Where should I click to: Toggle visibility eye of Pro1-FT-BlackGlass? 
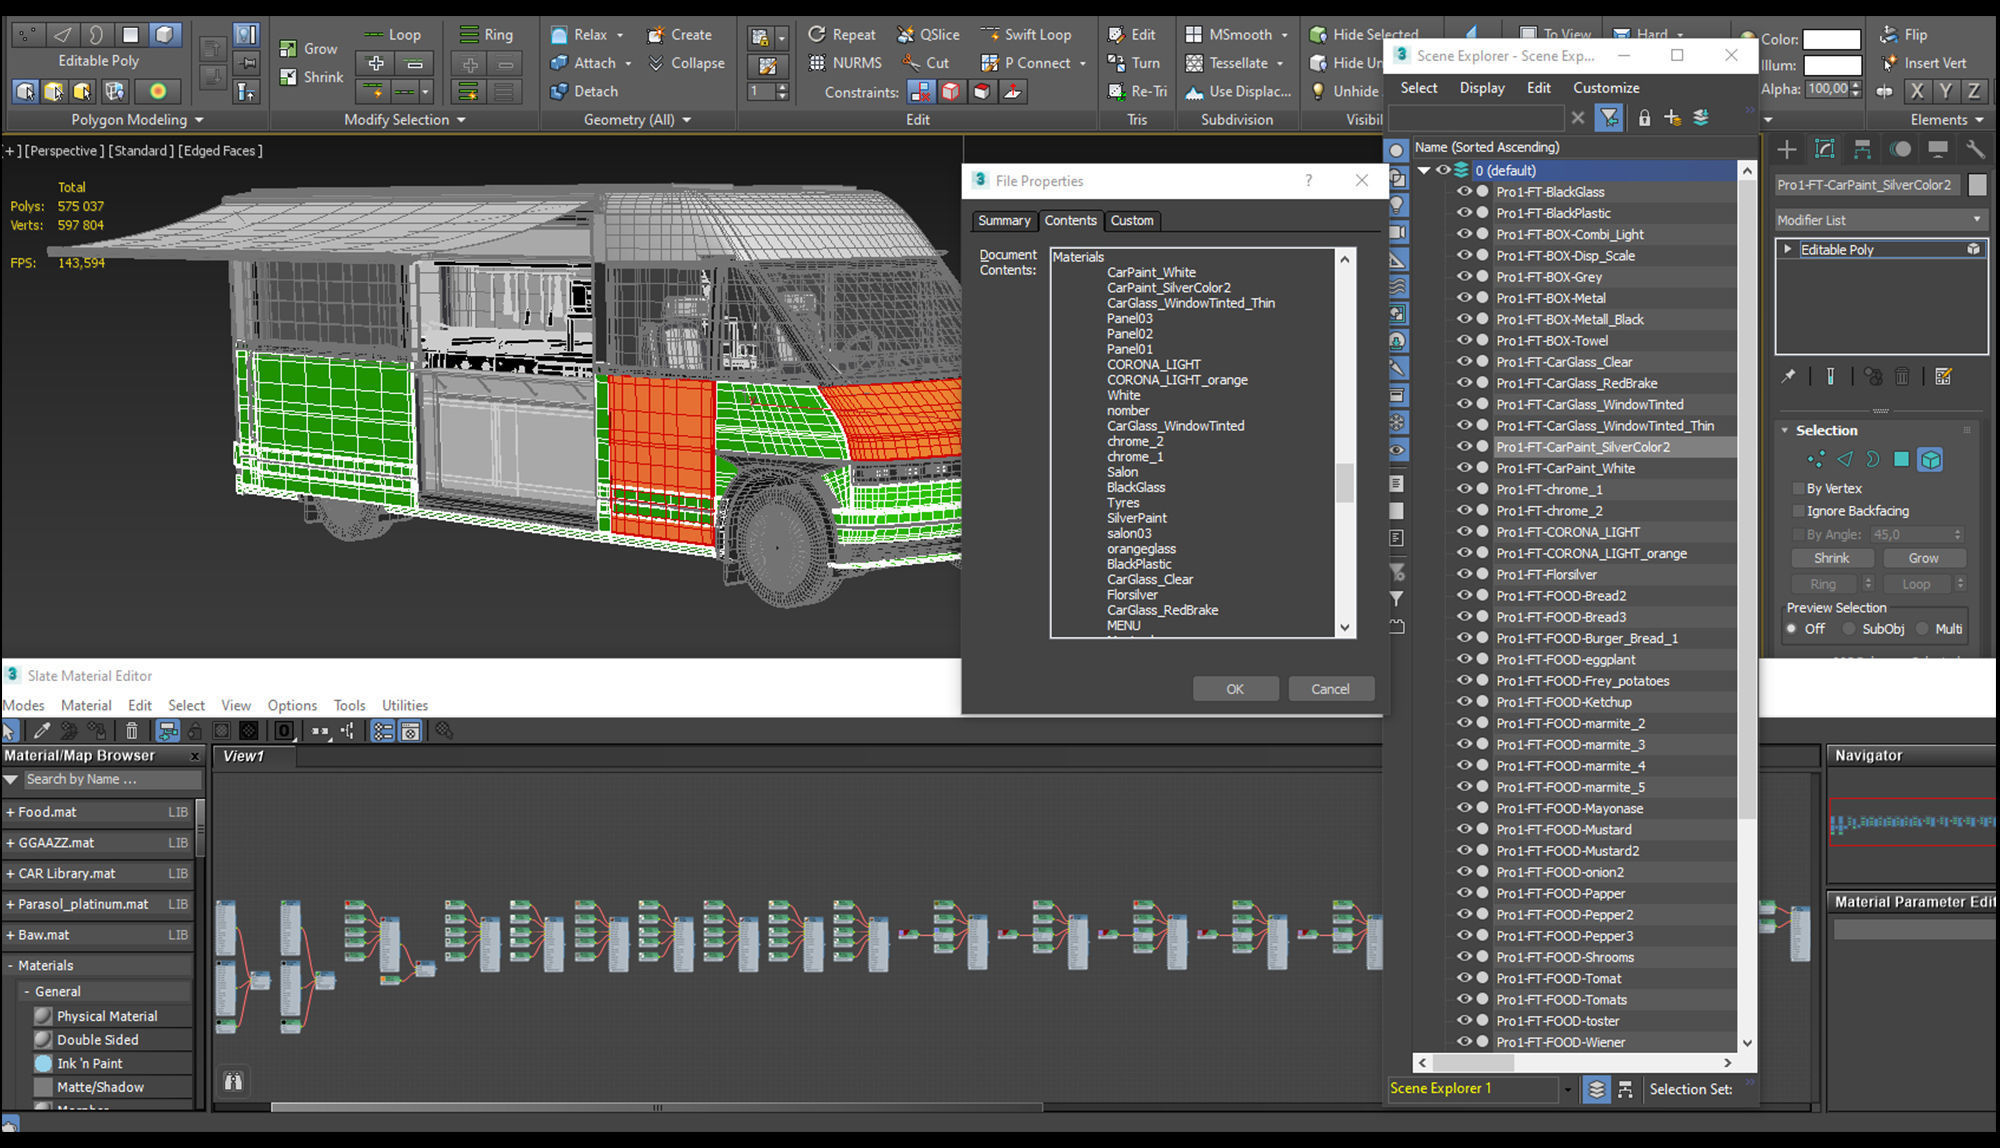1464,191
